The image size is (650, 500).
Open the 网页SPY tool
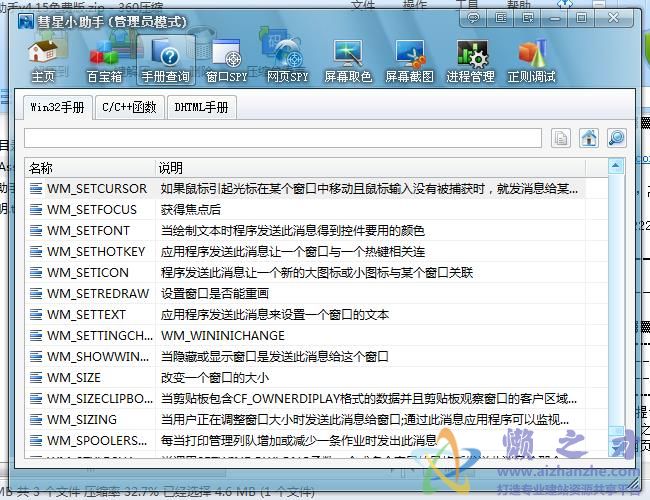point(288,61)
